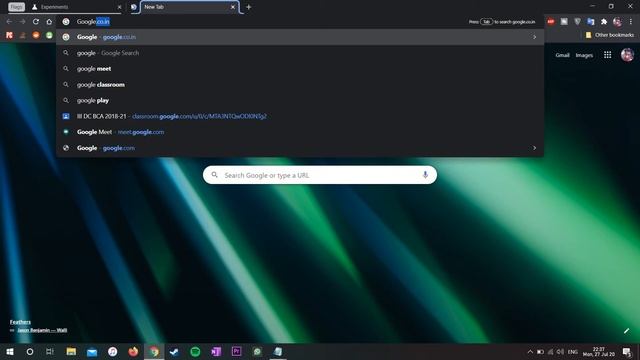Open the green round bookmark icon
Image resolution: width=640 pixels, height=360 pixels.
click(x=49, y=36)
